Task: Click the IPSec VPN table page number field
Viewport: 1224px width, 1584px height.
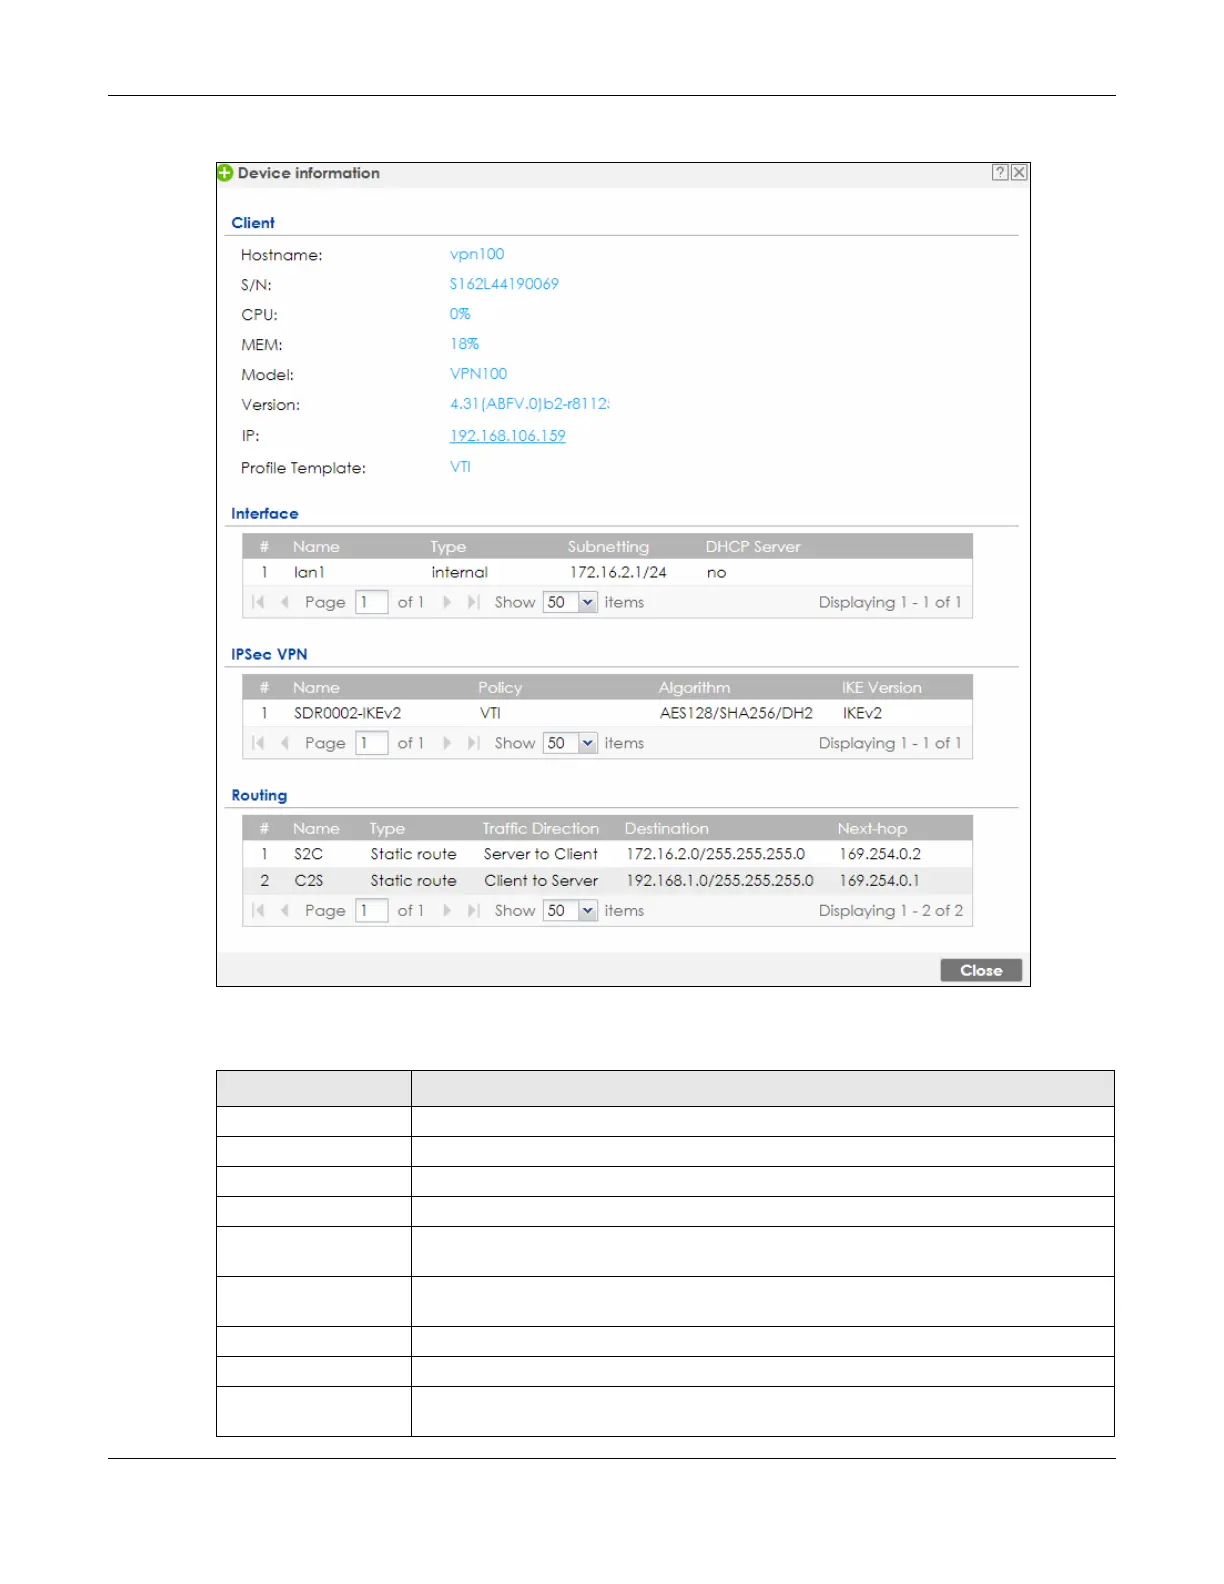Action: tap(372, 743)
